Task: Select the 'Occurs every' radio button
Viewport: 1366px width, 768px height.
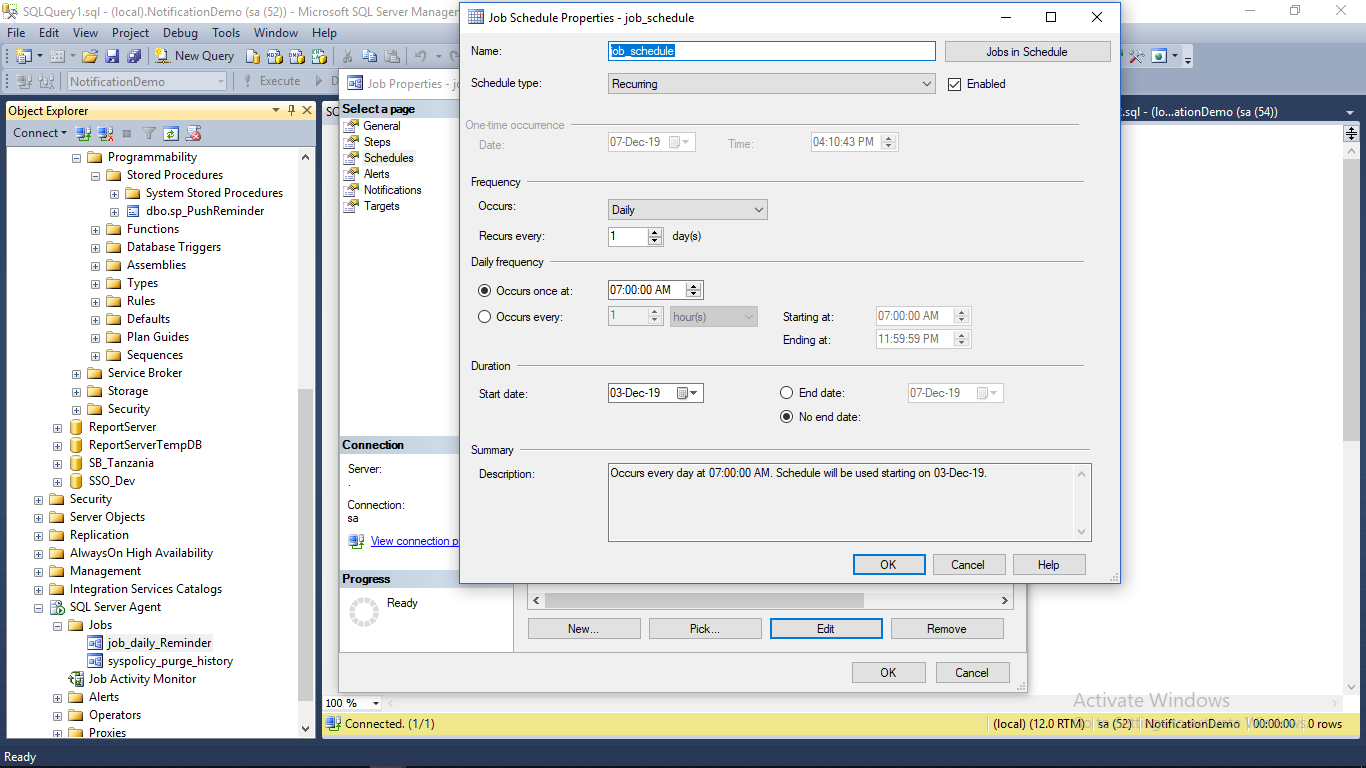Action: (485, 317)
